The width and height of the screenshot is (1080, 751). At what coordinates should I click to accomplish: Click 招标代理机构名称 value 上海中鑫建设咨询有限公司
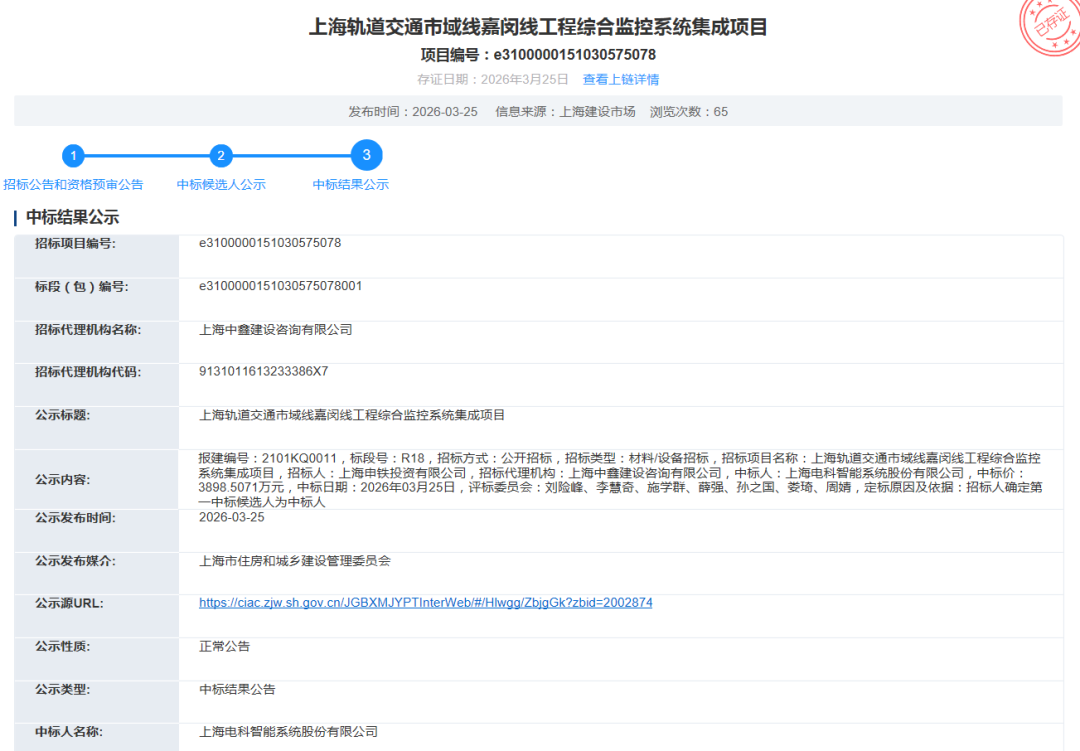[x=276, y=330]
